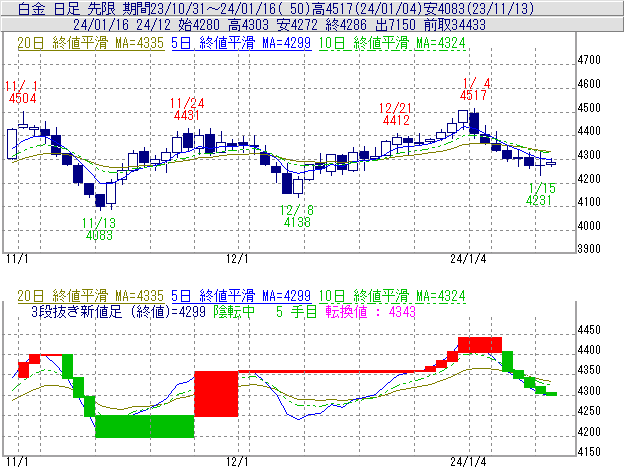Click the 4700 axis label on upper chart
The image size is (624, 475).
click(x=589, y=60)
